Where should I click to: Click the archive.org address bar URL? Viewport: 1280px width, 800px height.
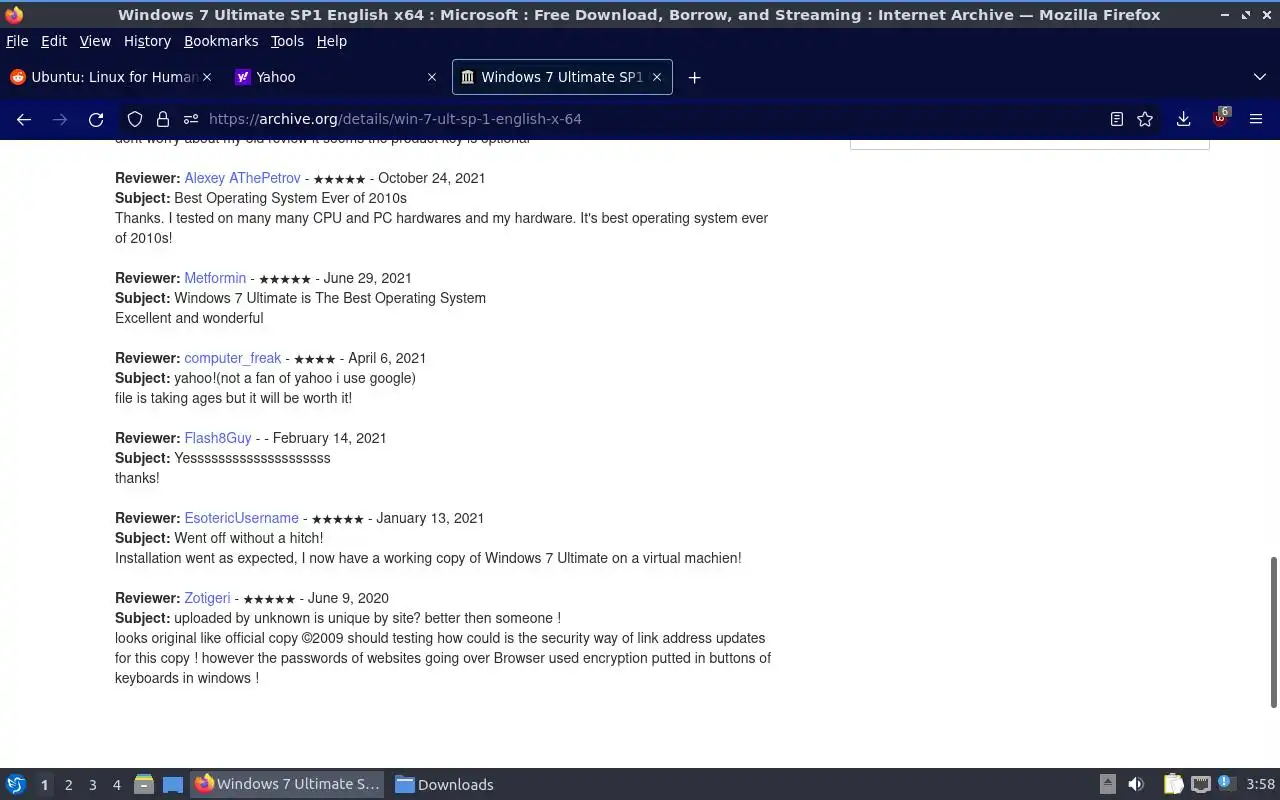395,119
